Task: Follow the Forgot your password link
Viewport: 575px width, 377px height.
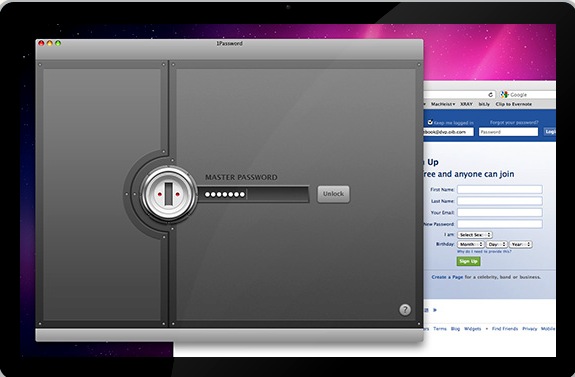Action: (514, 122)
